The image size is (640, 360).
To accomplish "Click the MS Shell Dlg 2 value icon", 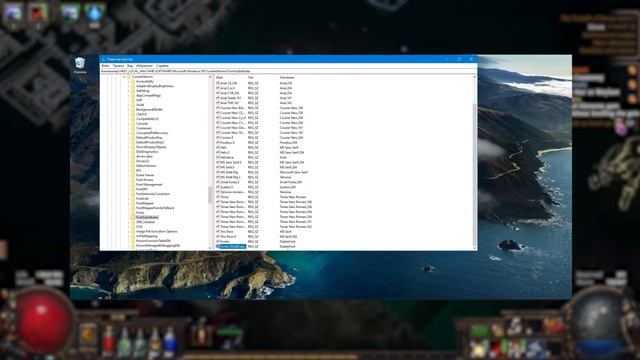I will [218, 177].
